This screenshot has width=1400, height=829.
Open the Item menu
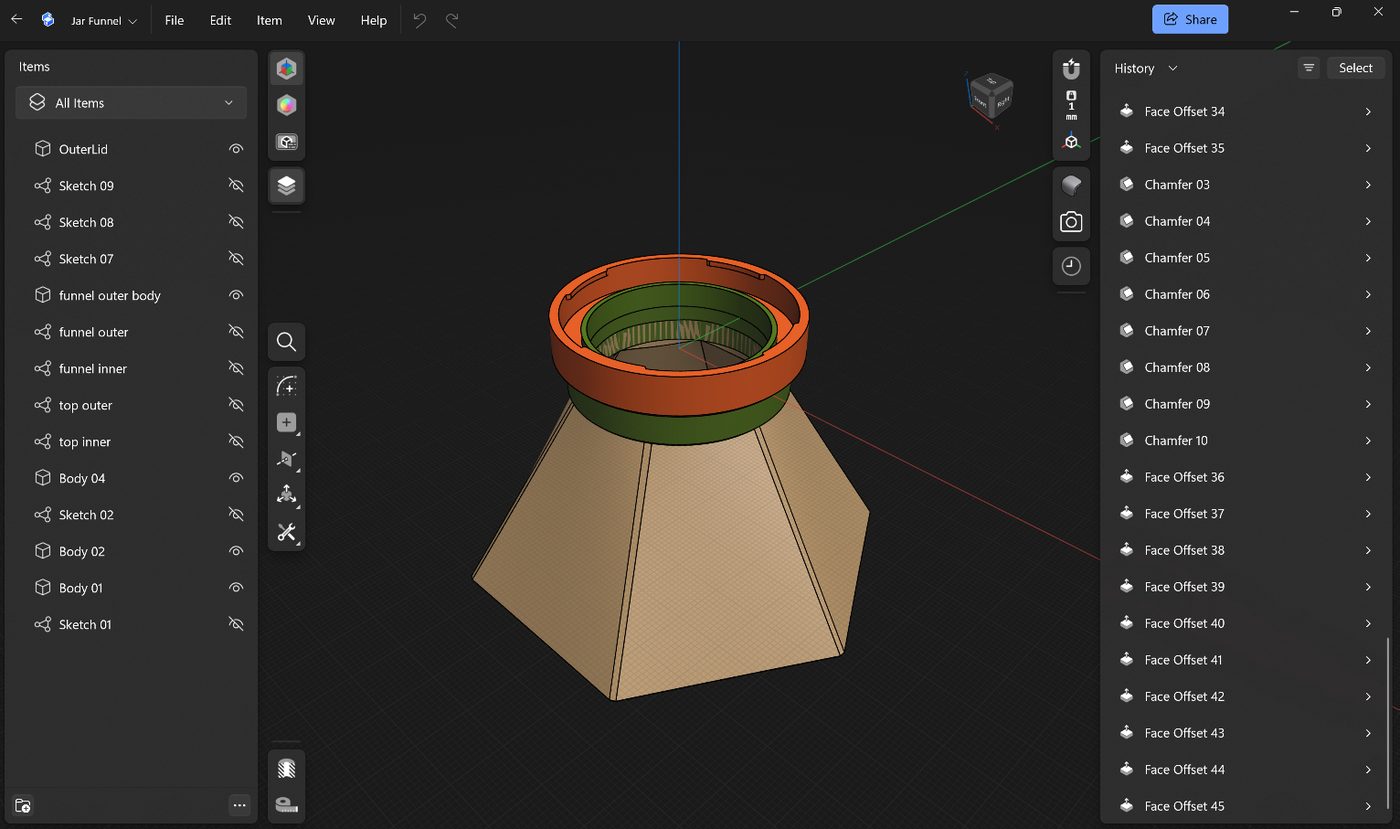269,20
